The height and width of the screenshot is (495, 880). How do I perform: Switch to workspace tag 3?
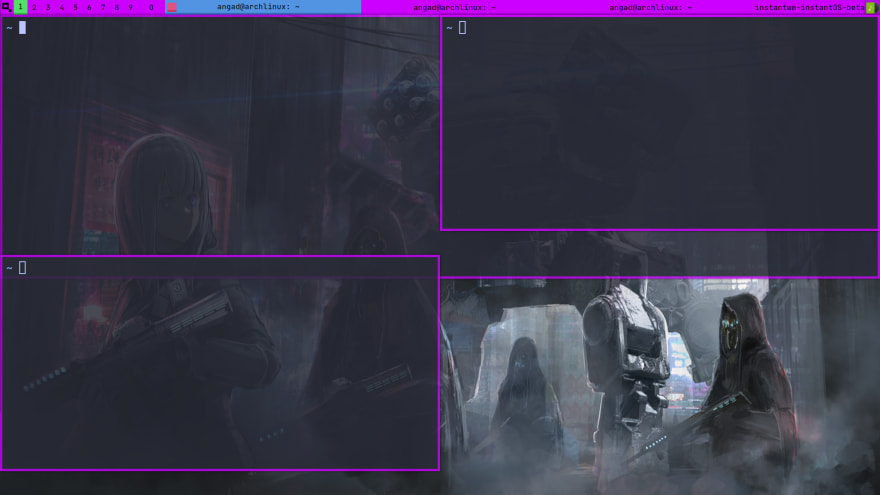(x=48, y=7)
